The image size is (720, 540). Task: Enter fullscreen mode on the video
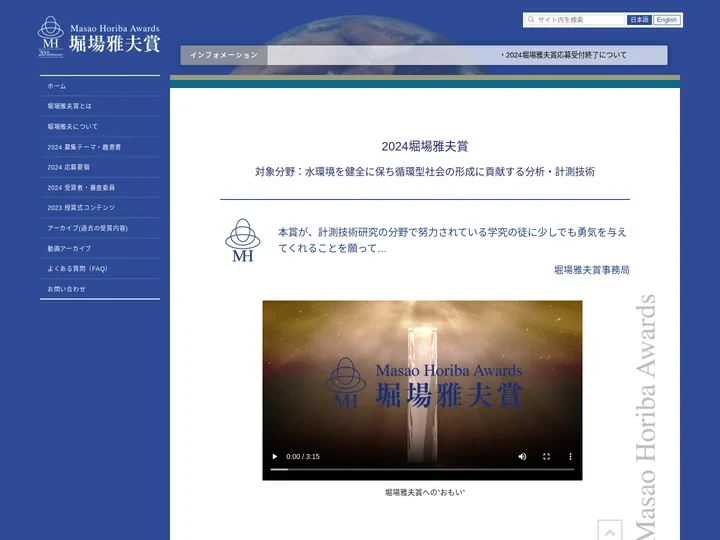click(546, 456)
